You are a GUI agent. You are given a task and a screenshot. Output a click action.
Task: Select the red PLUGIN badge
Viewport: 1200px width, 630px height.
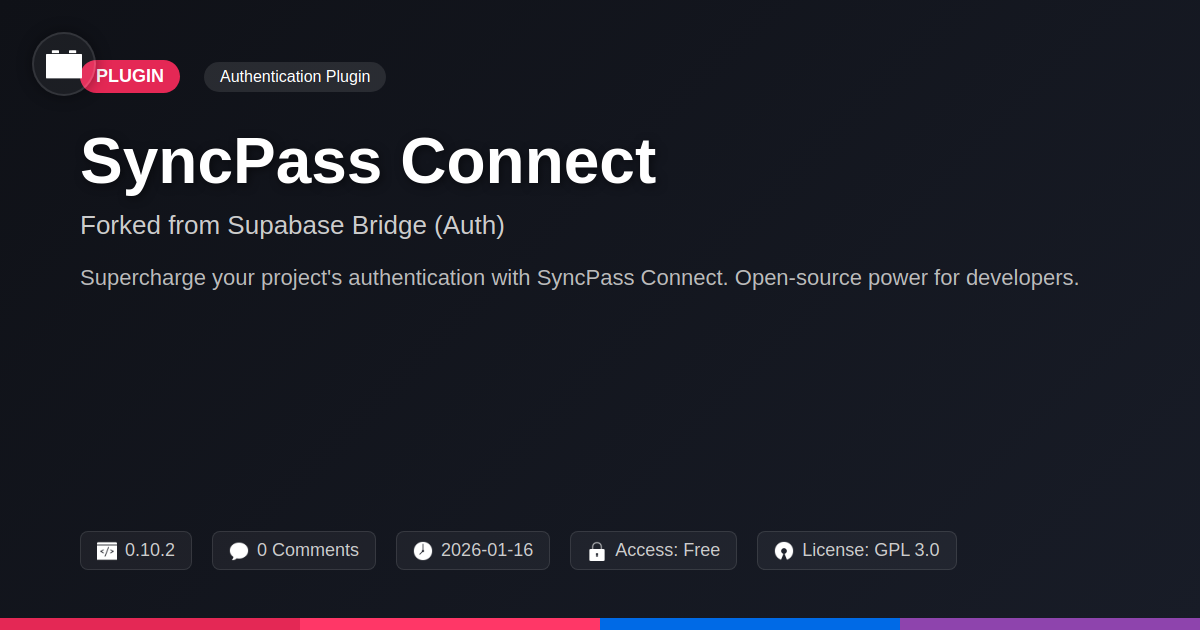[x=130, y=76]
